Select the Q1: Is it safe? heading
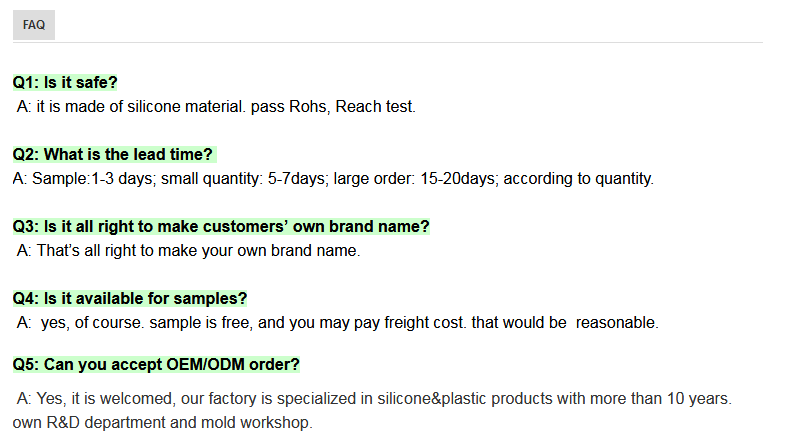The image size is (787, 441). 65,82
